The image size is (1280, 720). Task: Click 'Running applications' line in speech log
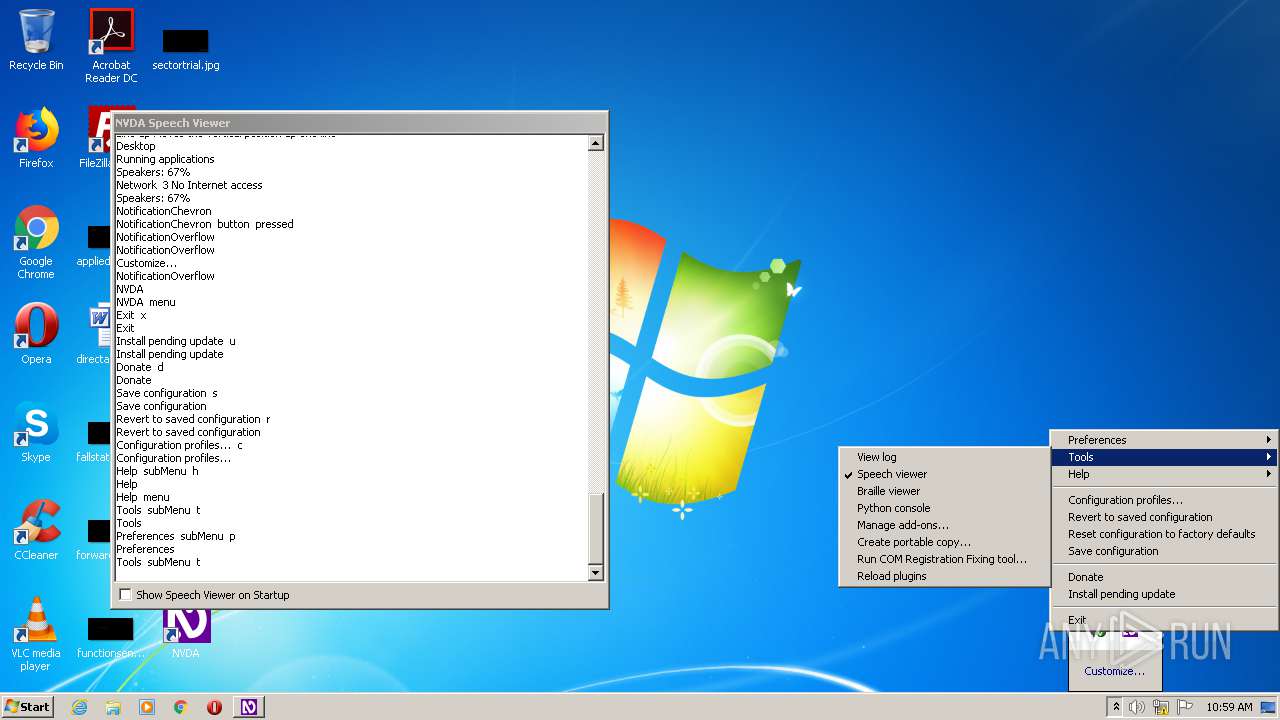tap(165, 159)
